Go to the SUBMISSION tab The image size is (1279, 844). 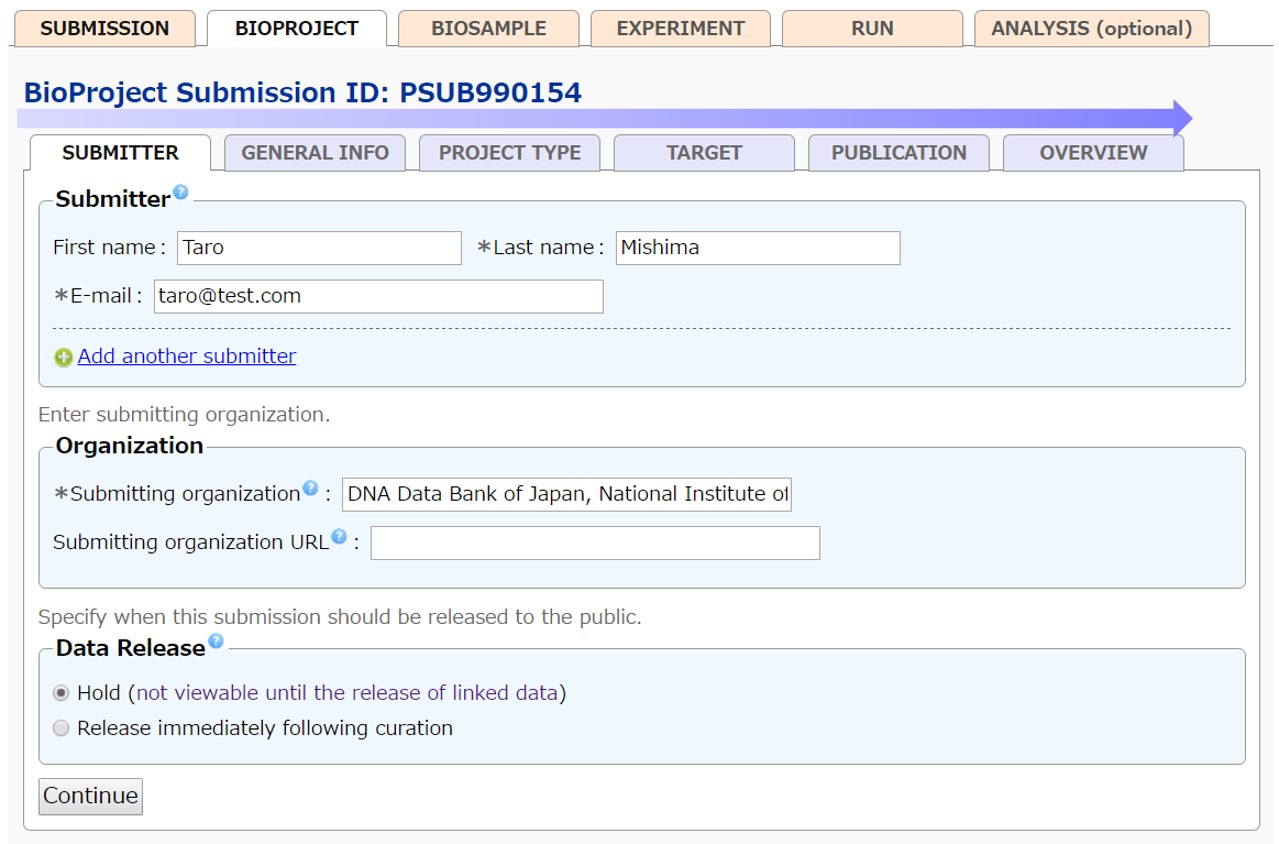(104, 29)
